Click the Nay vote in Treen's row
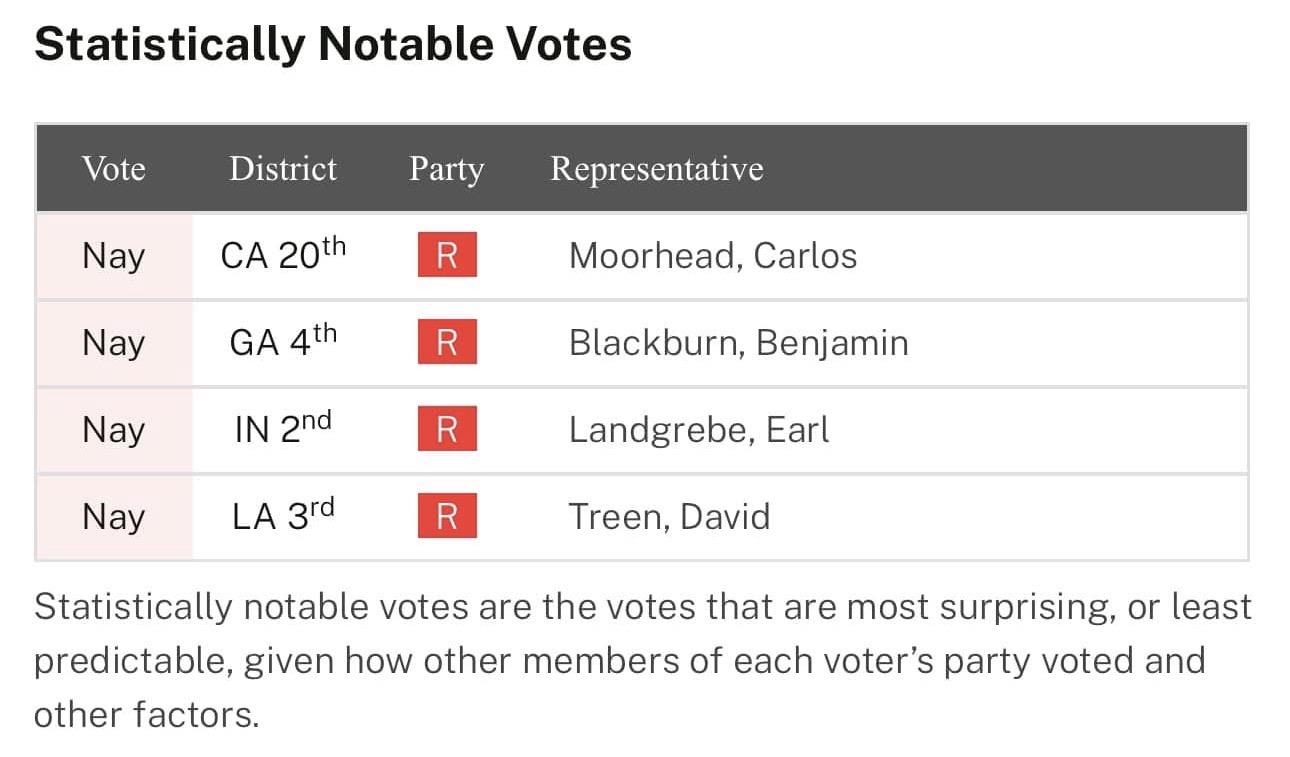This screenshot has height=757, width=1290. tap(113, 517)
